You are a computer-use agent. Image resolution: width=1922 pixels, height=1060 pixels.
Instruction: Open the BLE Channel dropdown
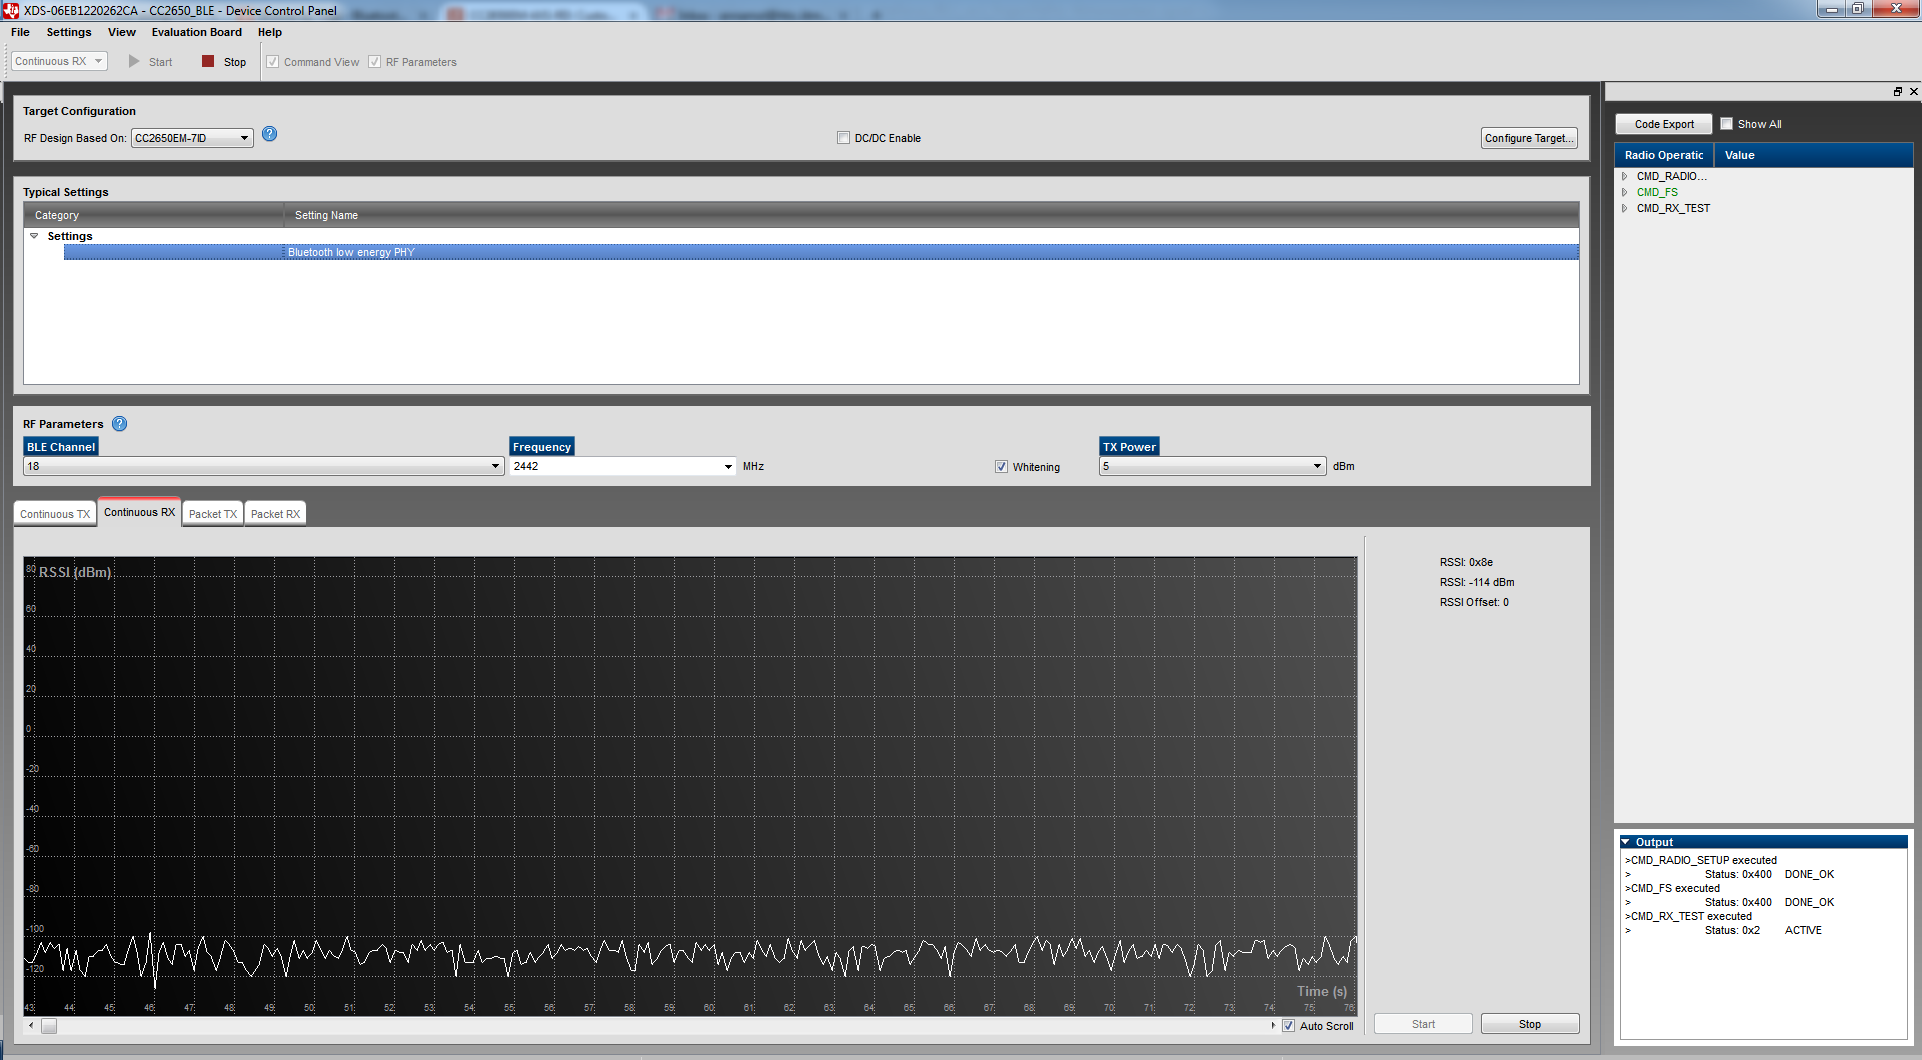[x=263, y=467]
